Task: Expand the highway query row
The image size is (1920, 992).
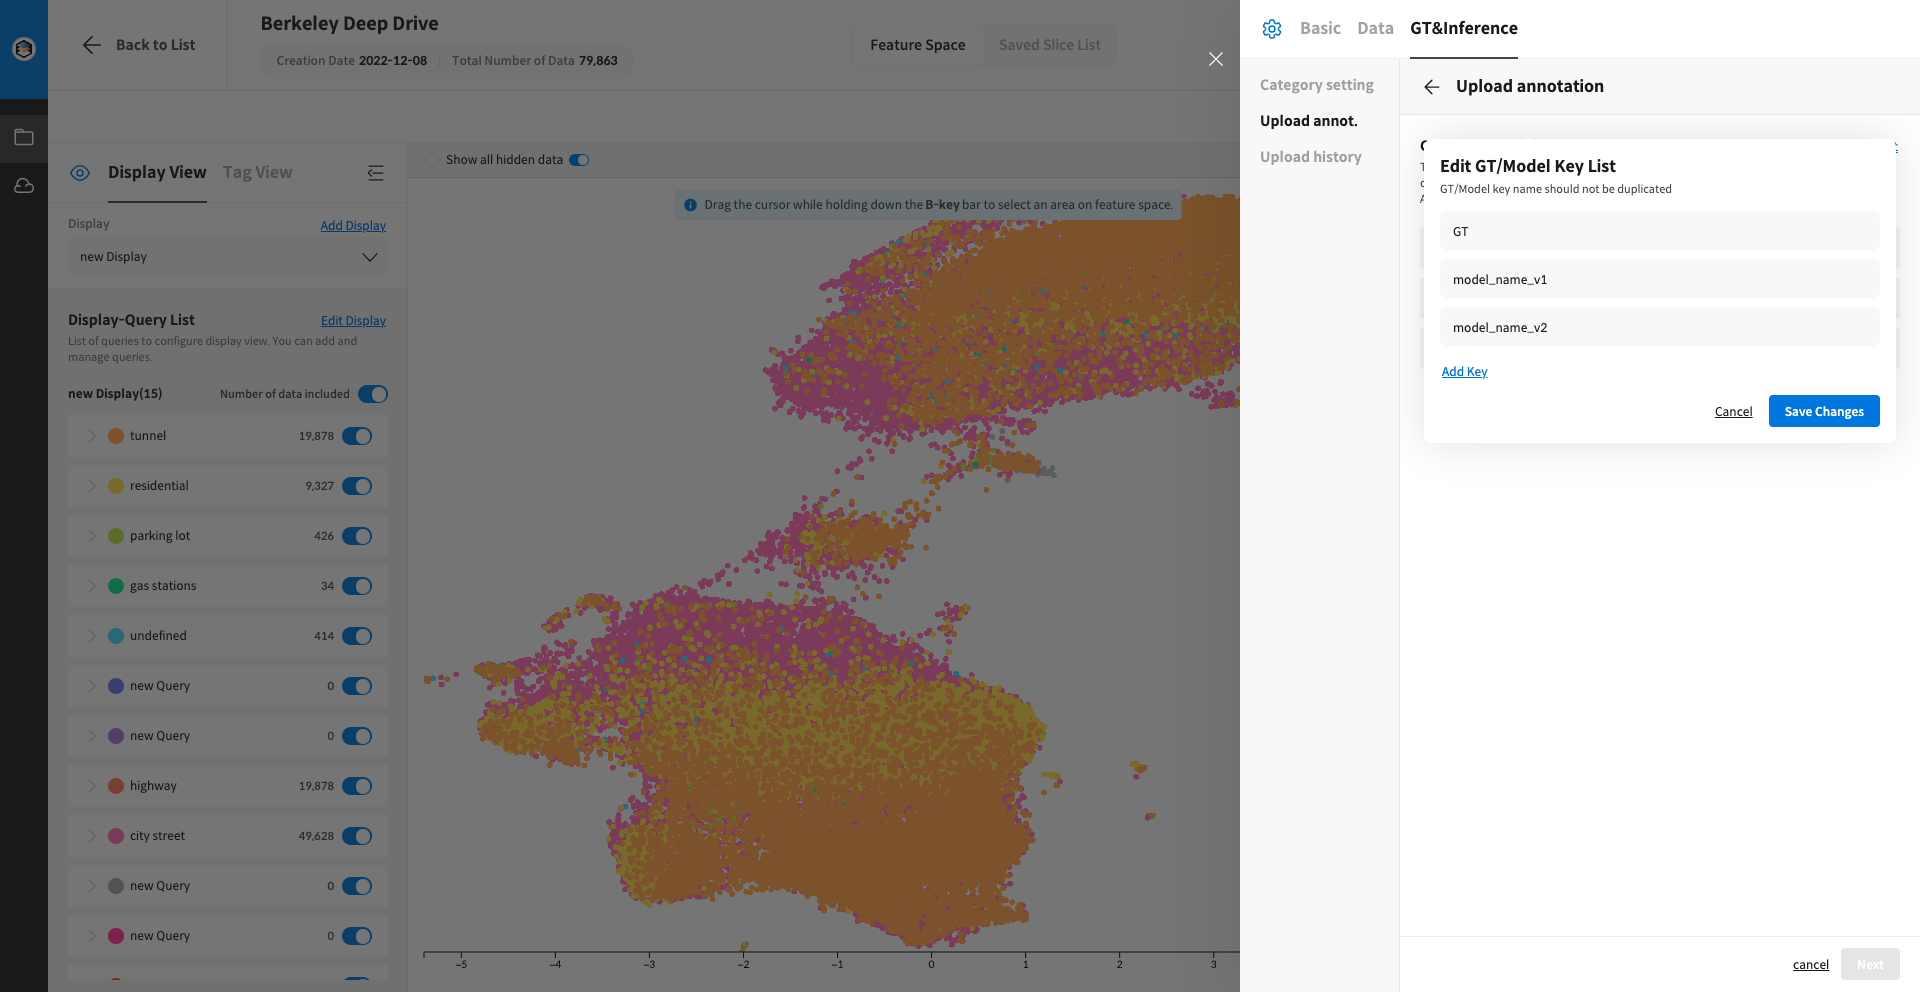Action: pyautogui.click(x=92, y=786)
